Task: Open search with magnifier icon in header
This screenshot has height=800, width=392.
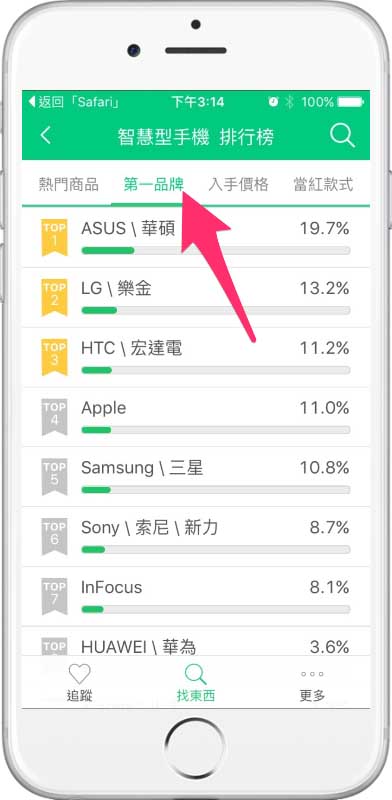Action: pyautogui.click(x=342, y=136)
